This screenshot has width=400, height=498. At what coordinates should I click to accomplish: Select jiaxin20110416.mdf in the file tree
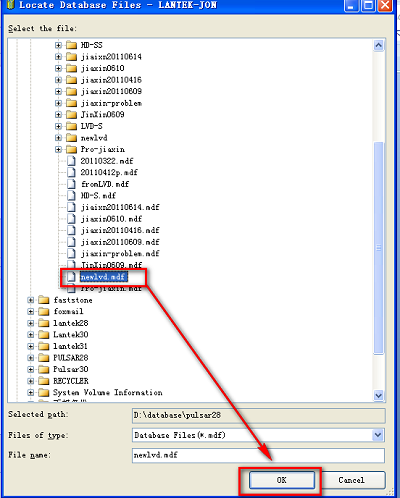click(x=120, y=230)
